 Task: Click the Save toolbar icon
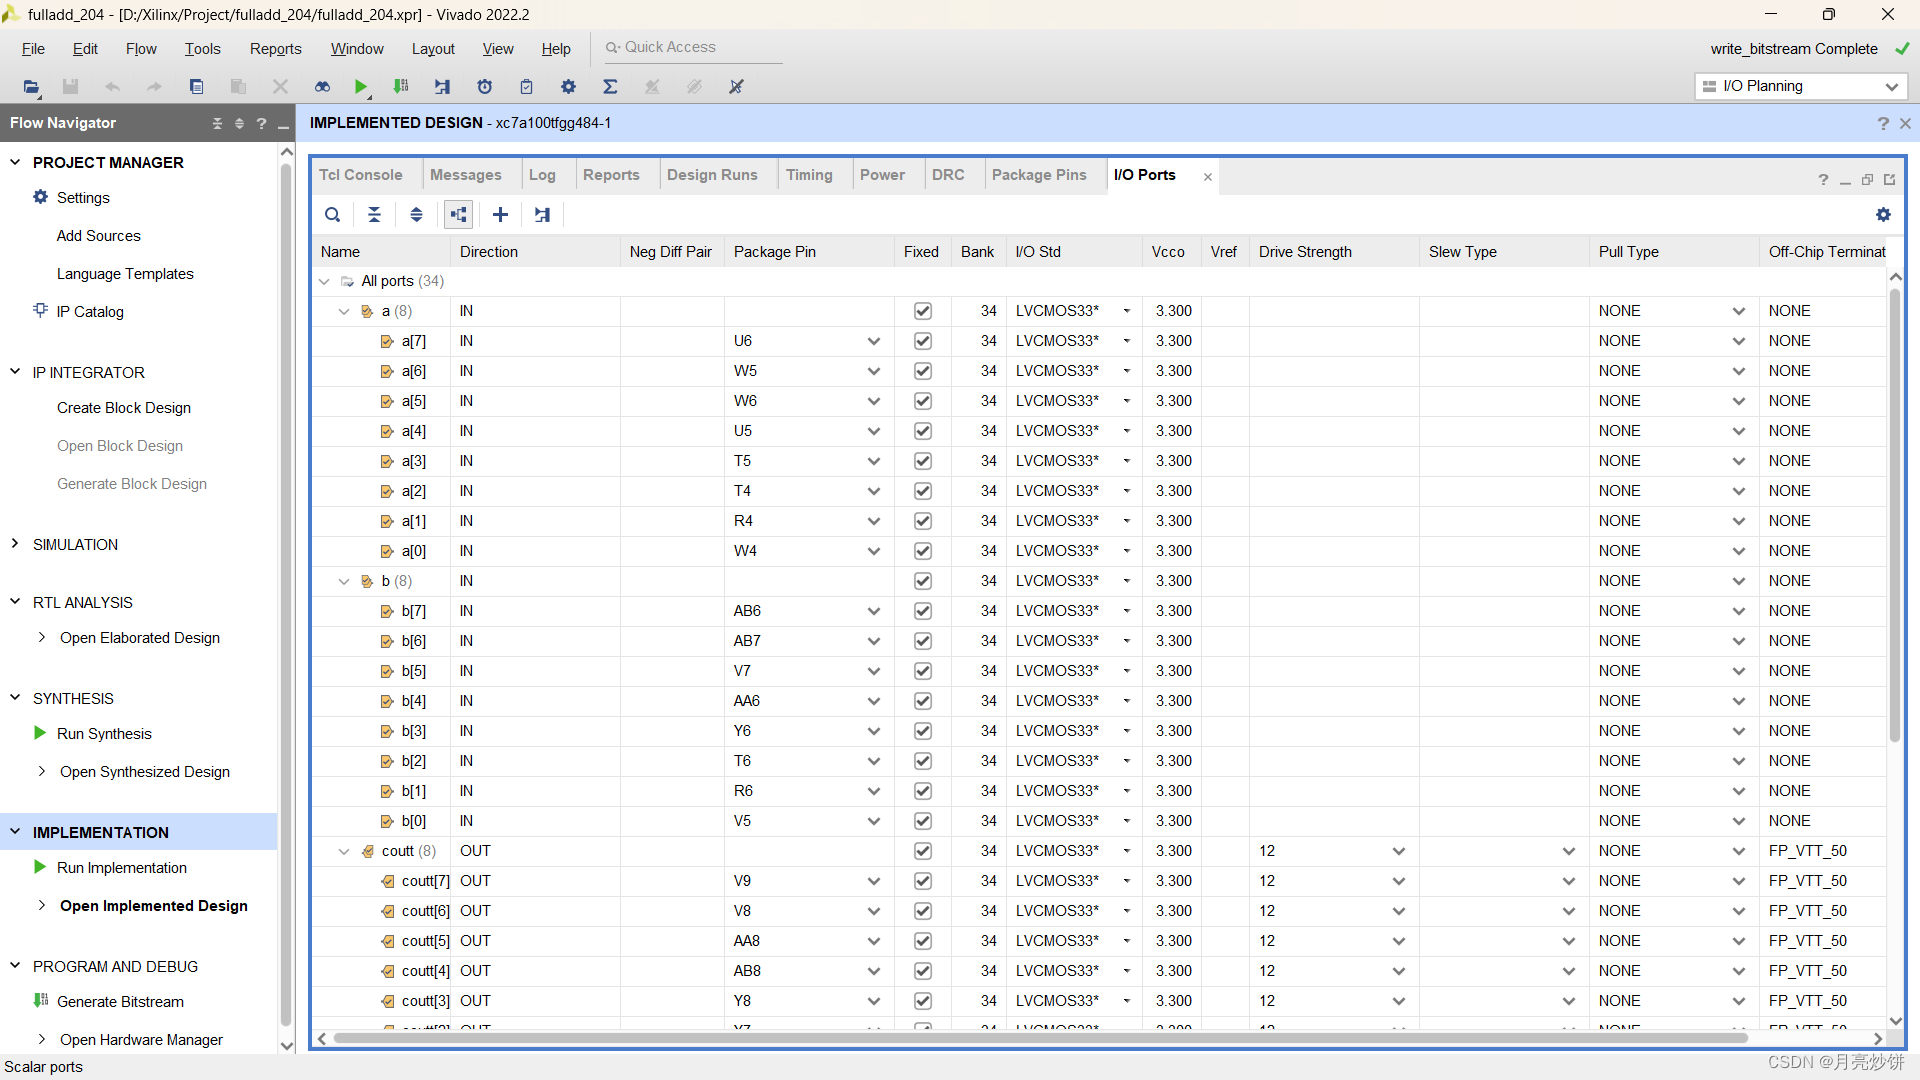tap(70, 87)
